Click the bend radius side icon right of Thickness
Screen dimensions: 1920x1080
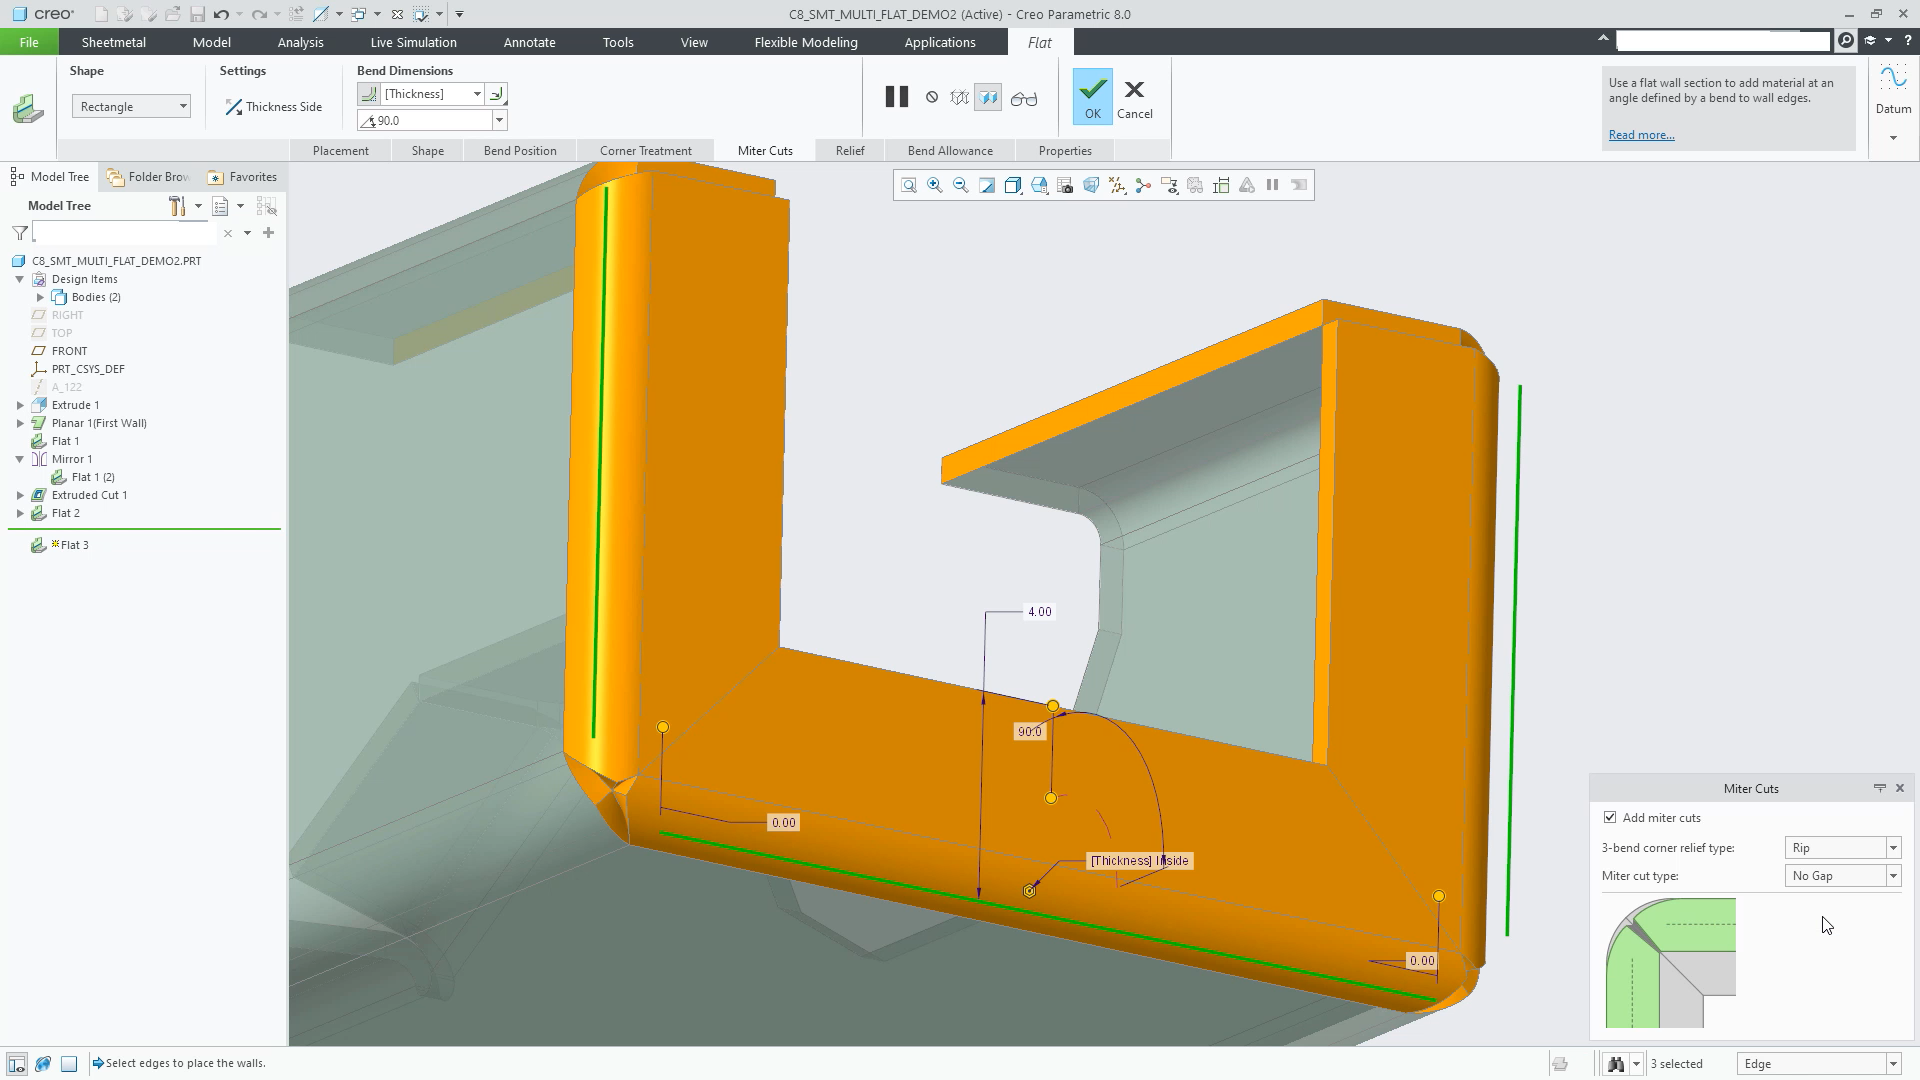(x=497, y=94)
